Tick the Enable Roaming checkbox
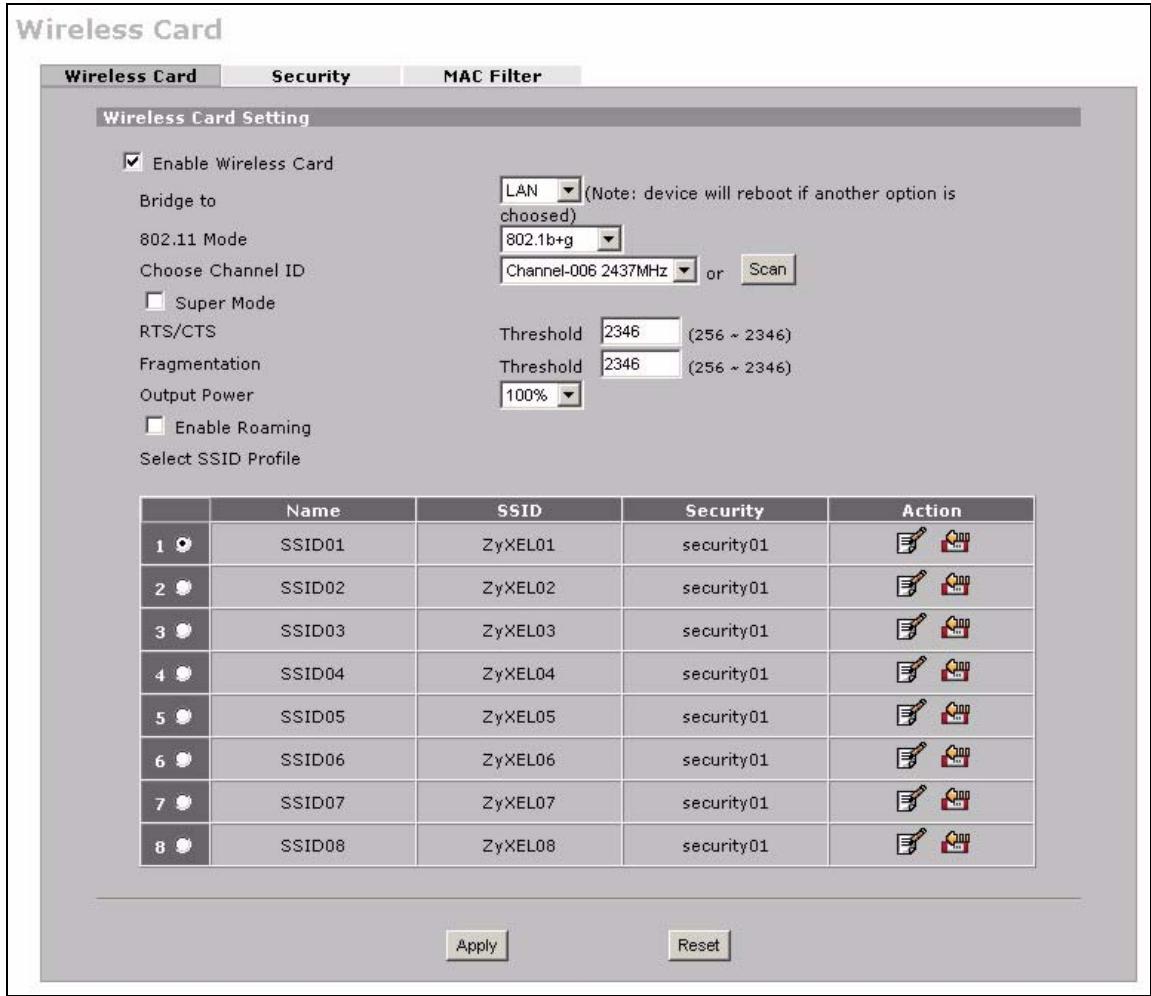1151x996 pixels. point(155,426)
